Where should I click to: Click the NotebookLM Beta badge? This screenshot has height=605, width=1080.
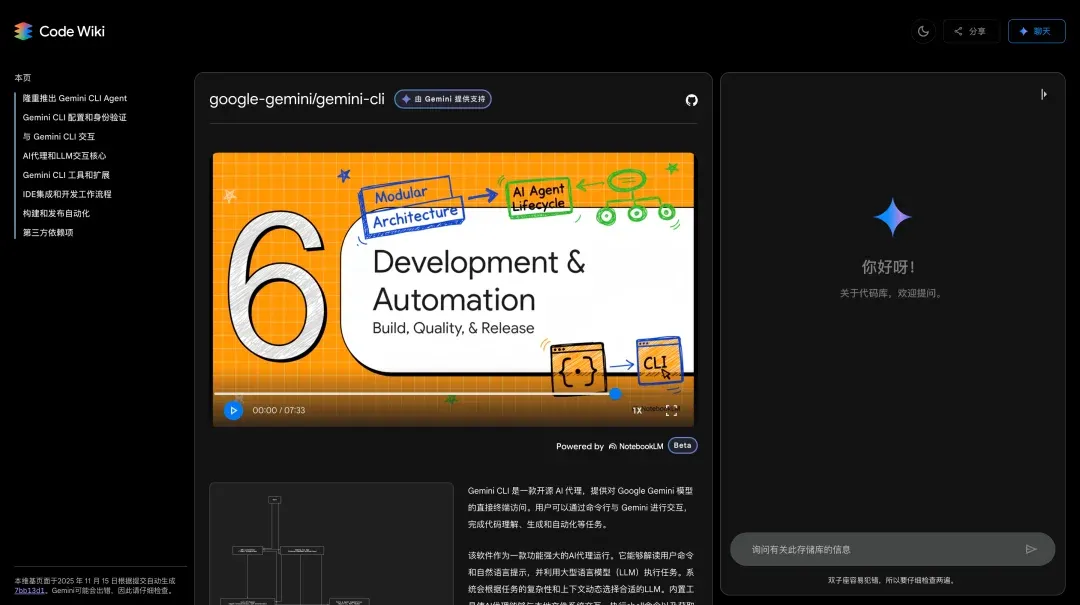[682, 446]
